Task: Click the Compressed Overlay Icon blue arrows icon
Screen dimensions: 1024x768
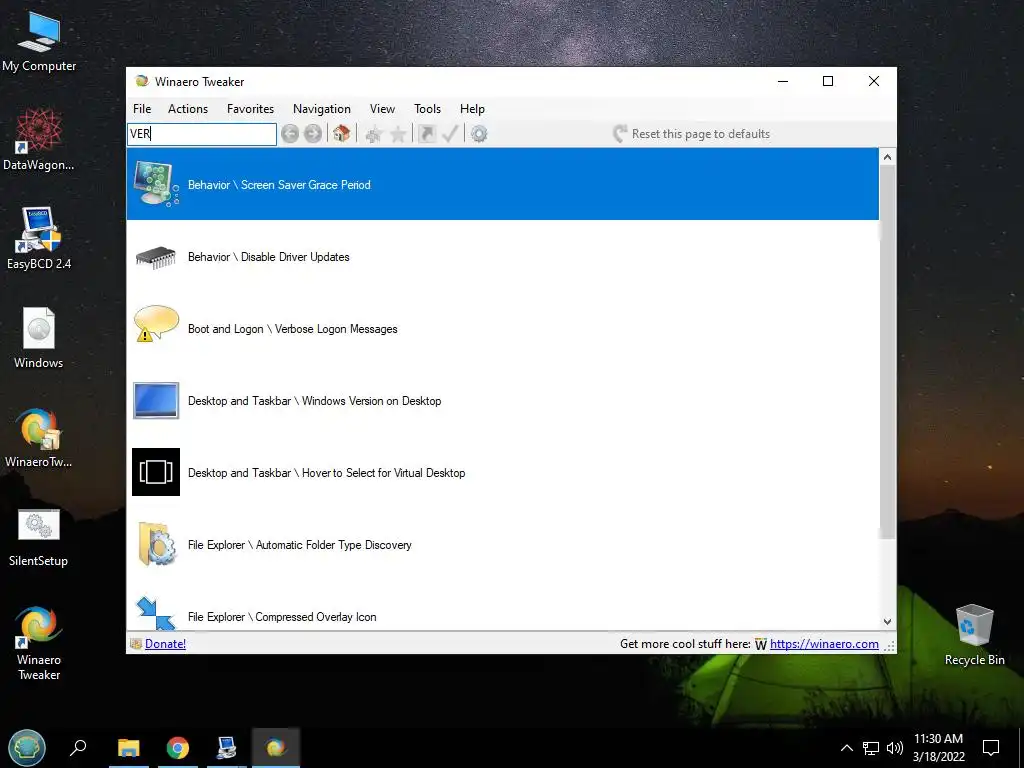Action: tap(156, 614)
